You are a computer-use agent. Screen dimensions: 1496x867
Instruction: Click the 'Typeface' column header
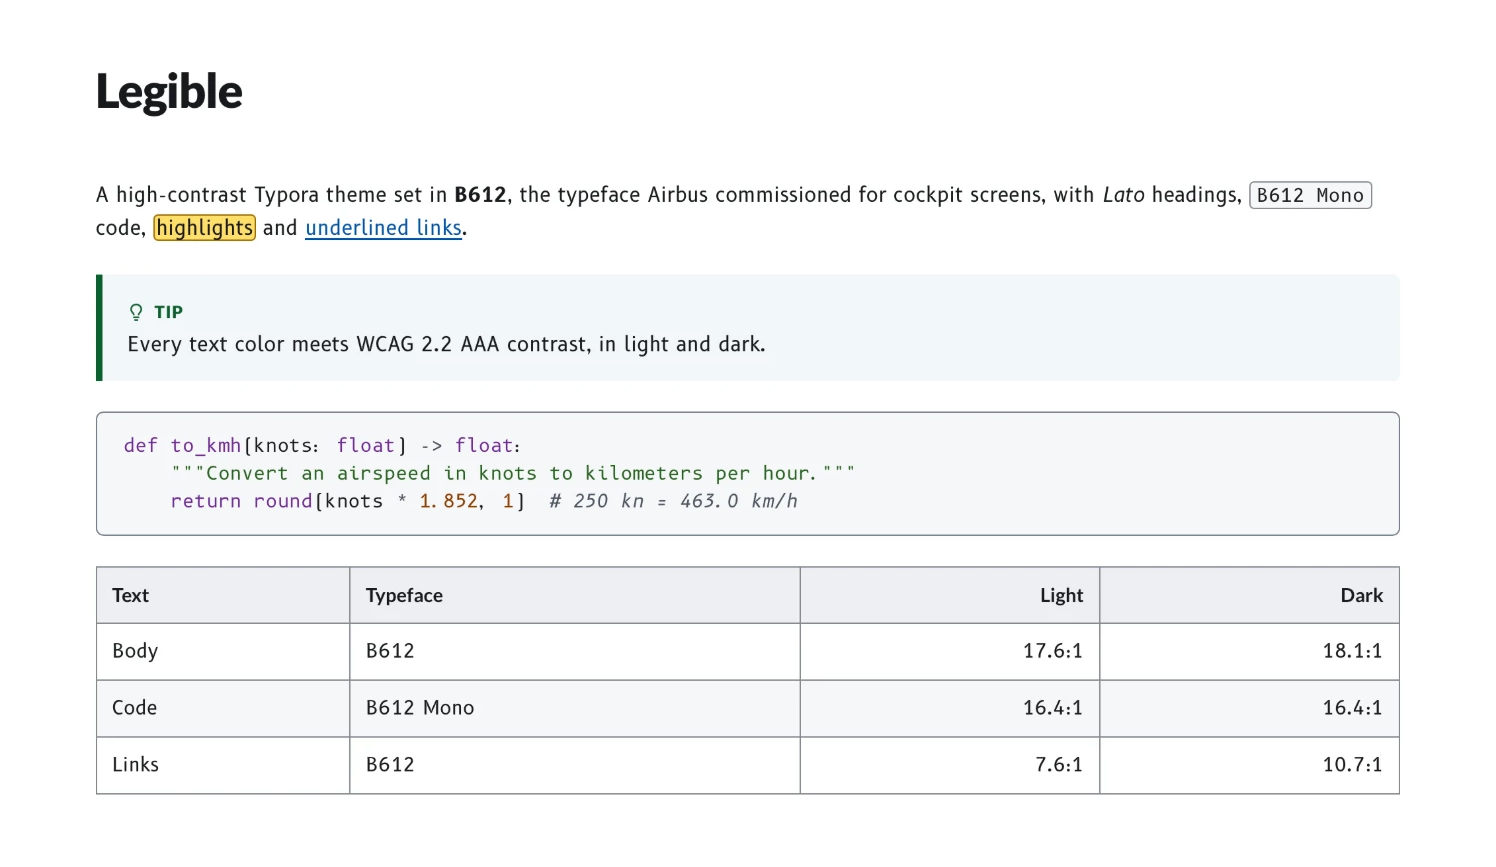[575, 596]
